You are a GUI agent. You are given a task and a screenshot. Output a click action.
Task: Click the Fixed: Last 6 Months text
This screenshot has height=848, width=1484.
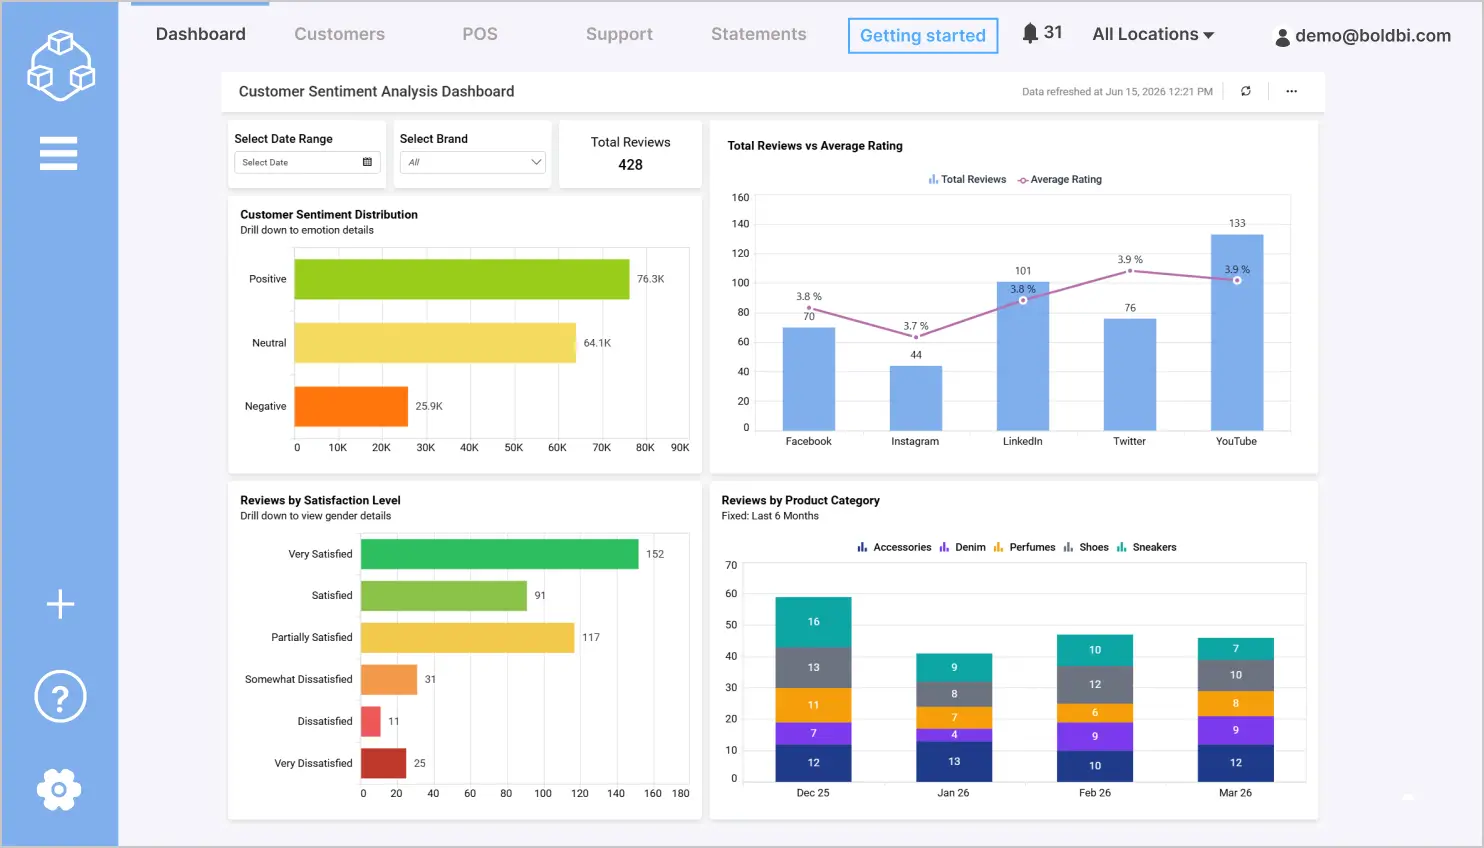coord(770,516)
